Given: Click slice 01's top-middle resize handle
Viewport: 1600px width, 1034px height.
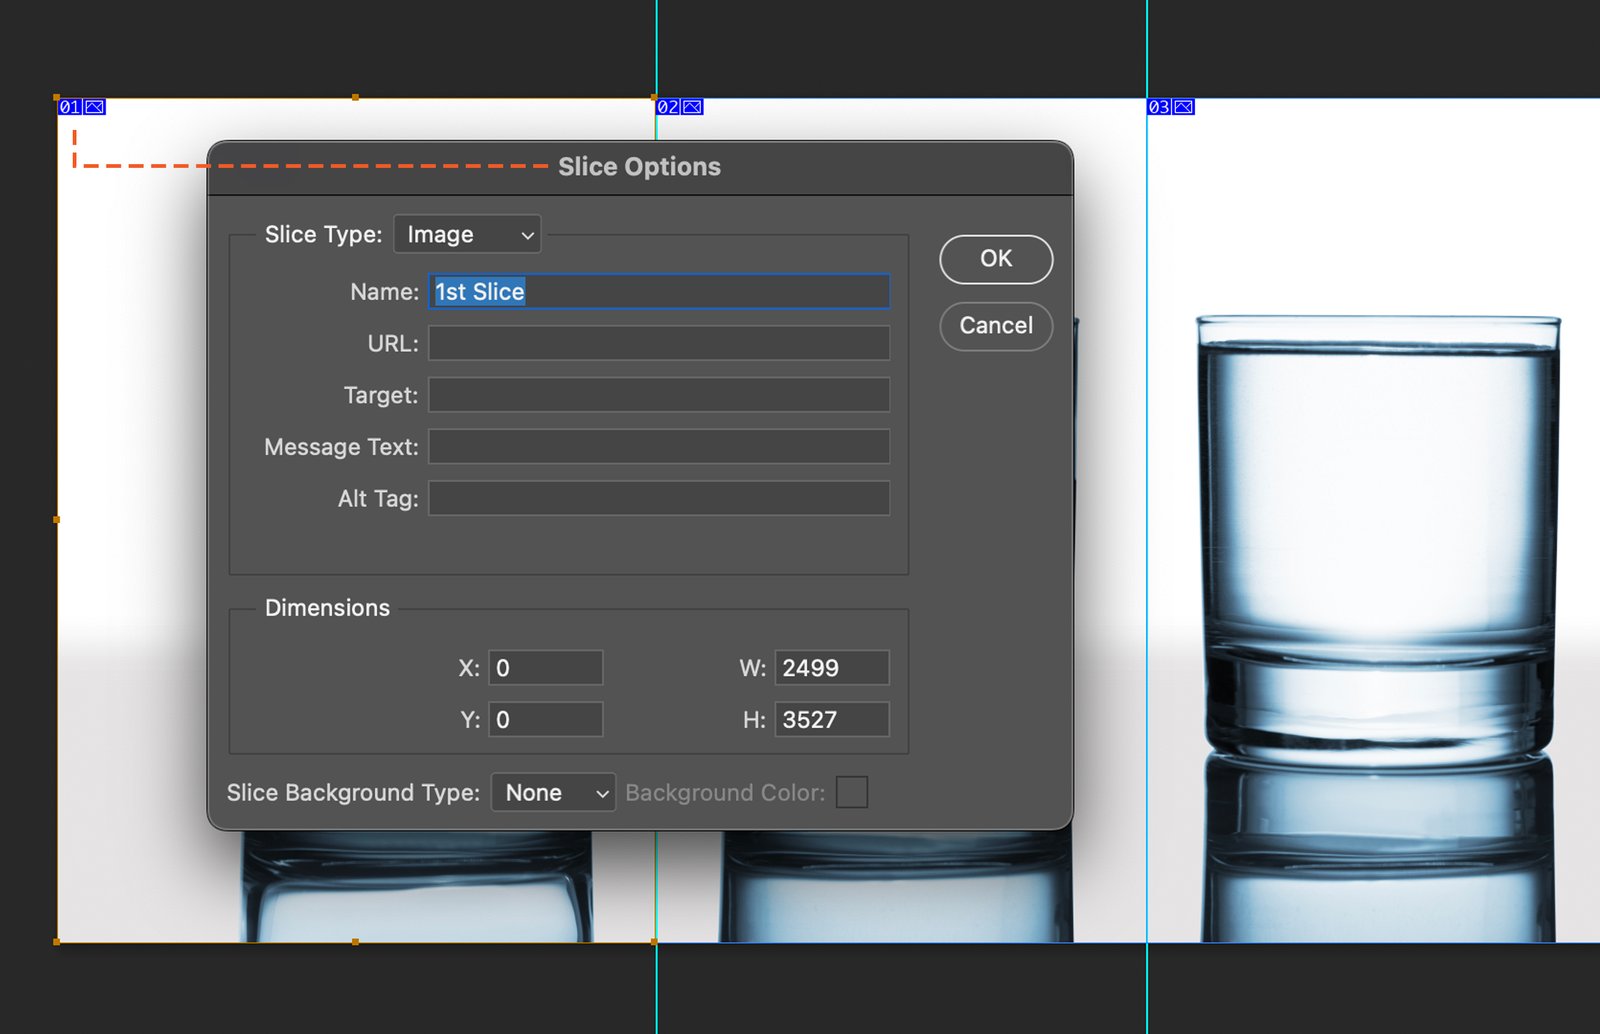Looking at the screenshot, I should coord(355,98).
